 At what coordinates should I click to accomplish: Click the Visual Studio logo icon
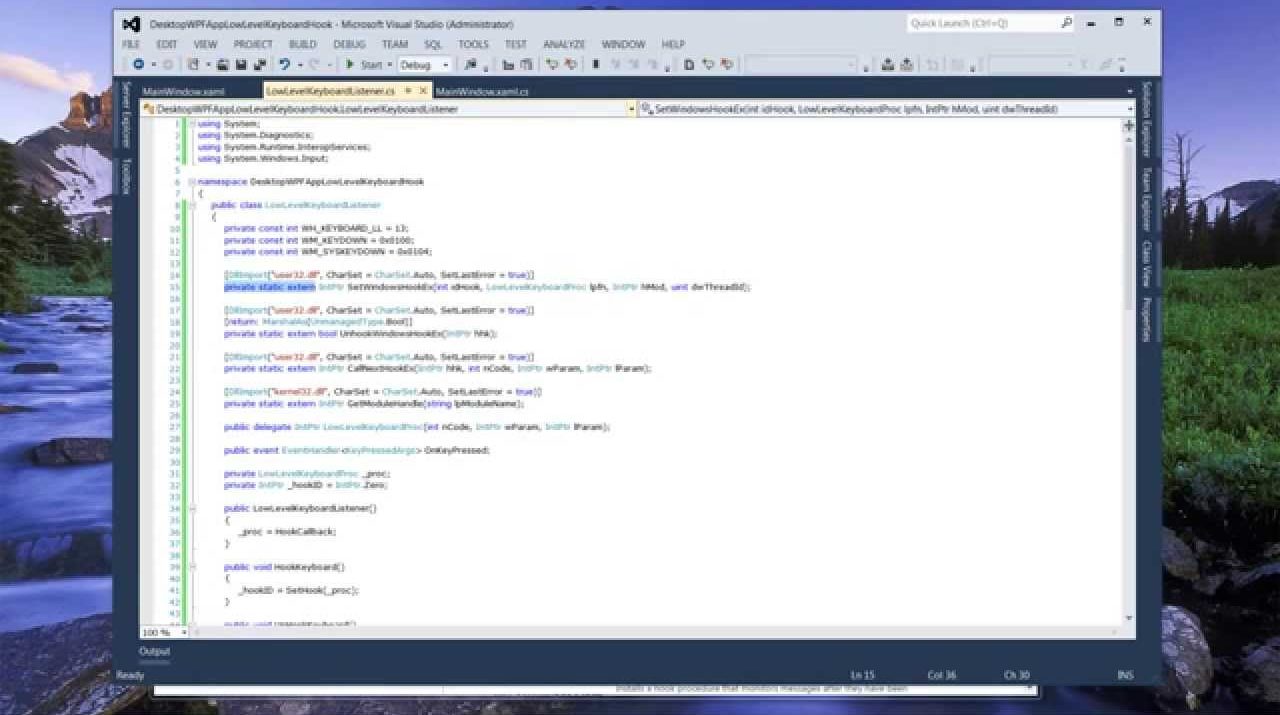131,24
